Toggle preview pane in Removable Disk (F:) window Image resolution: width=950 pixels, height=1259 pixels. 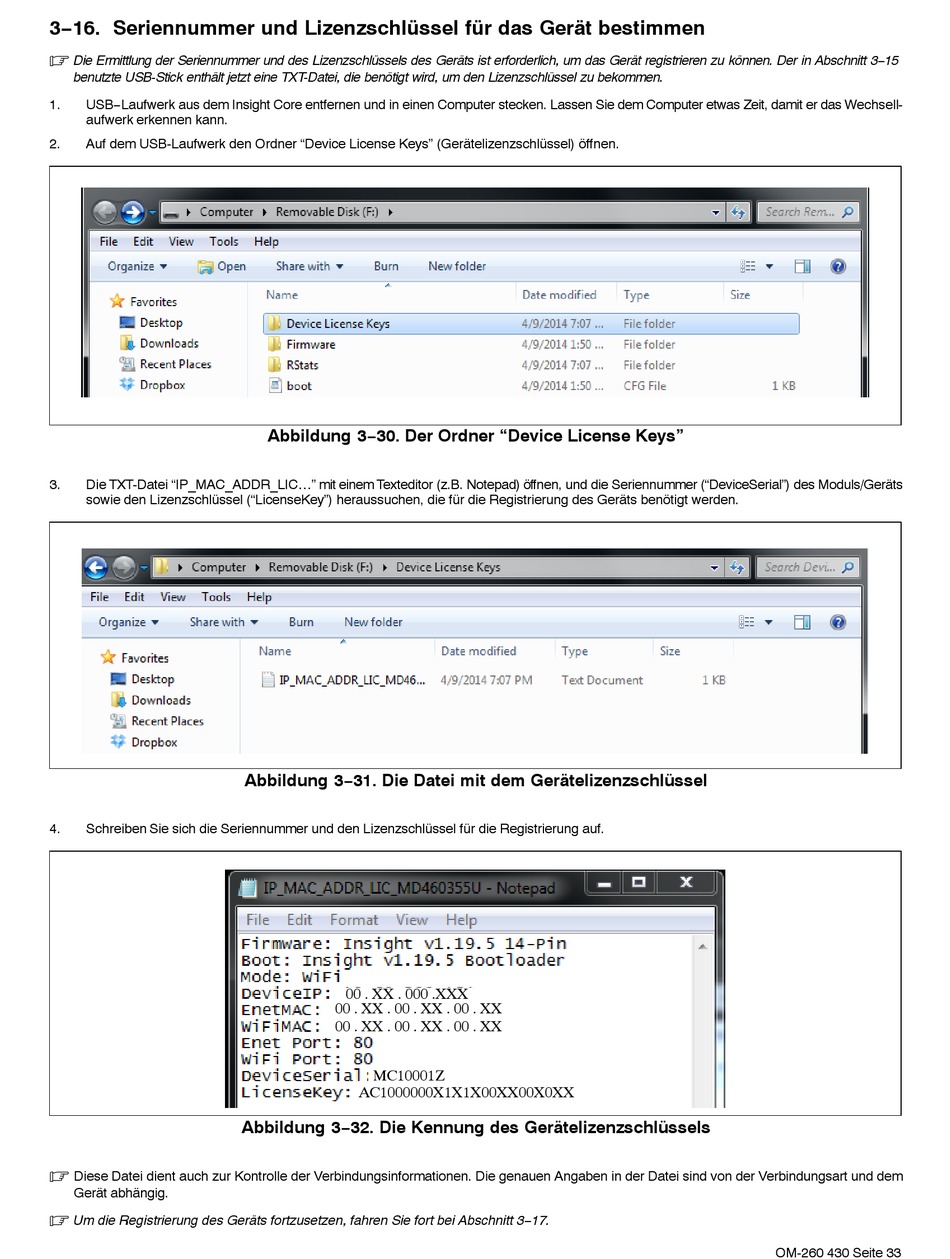802,266
